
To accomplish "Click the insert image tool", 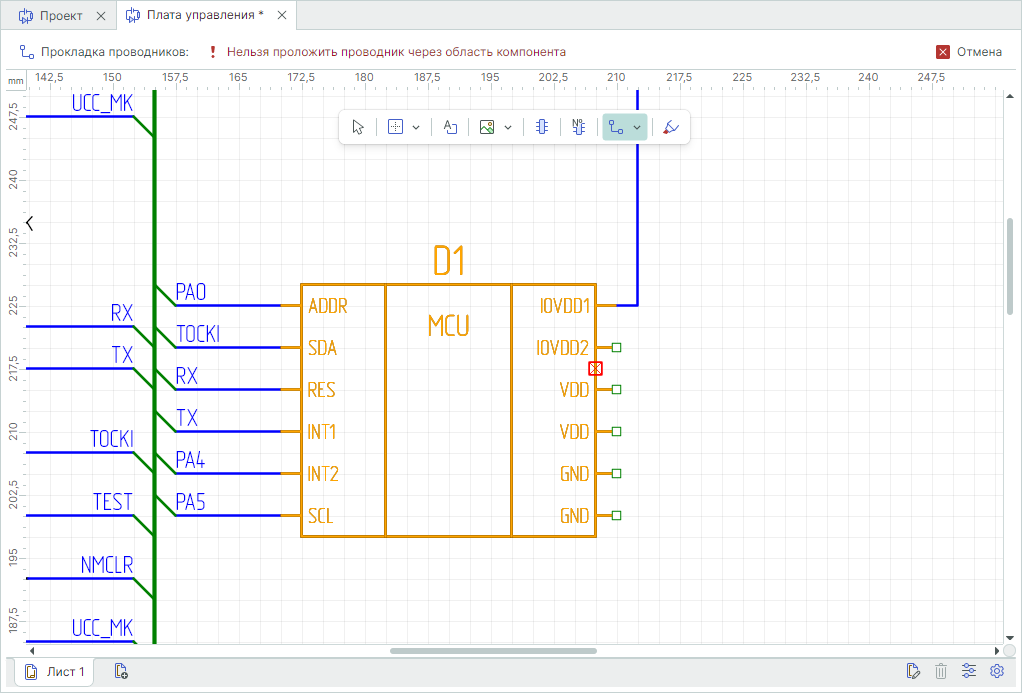I will pyautogui.click(x=487, y=127).
